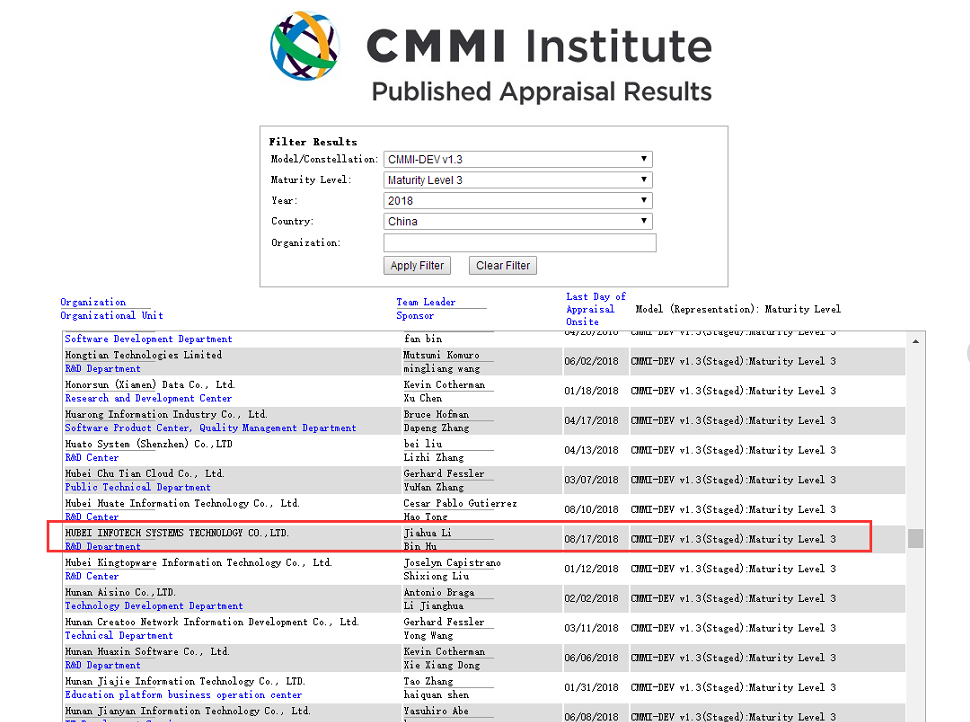Sort by Sponsor column header
Viewport: 970px width, 722px height.
(414, 316)
